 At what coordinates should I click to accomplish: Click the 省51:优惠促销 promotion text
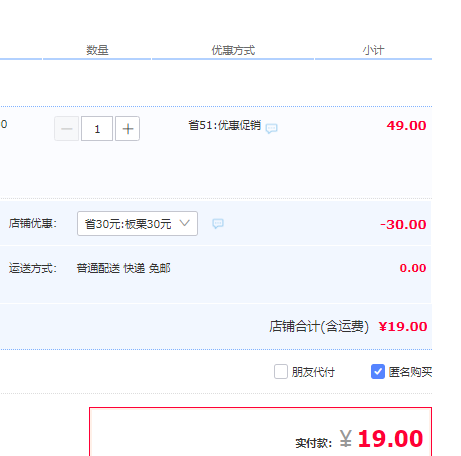tap(225, 125)
